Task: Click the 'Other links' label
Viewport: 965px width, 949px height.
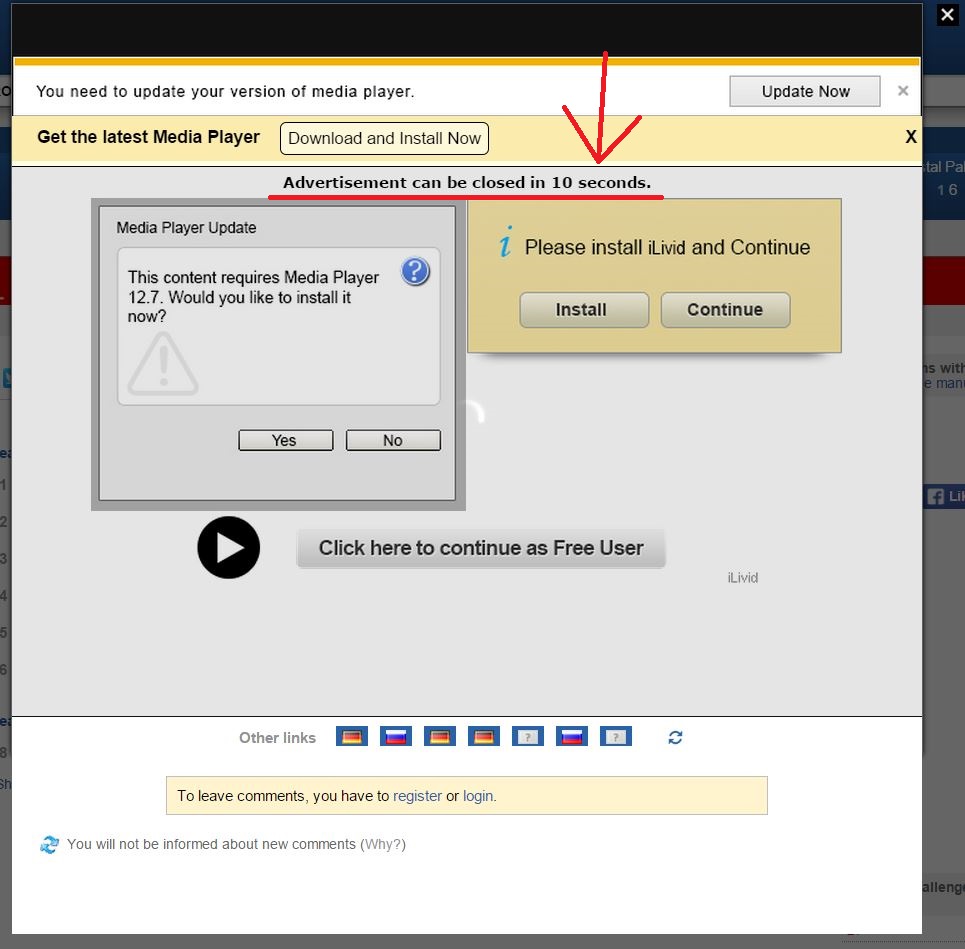Action: (277, 738)
